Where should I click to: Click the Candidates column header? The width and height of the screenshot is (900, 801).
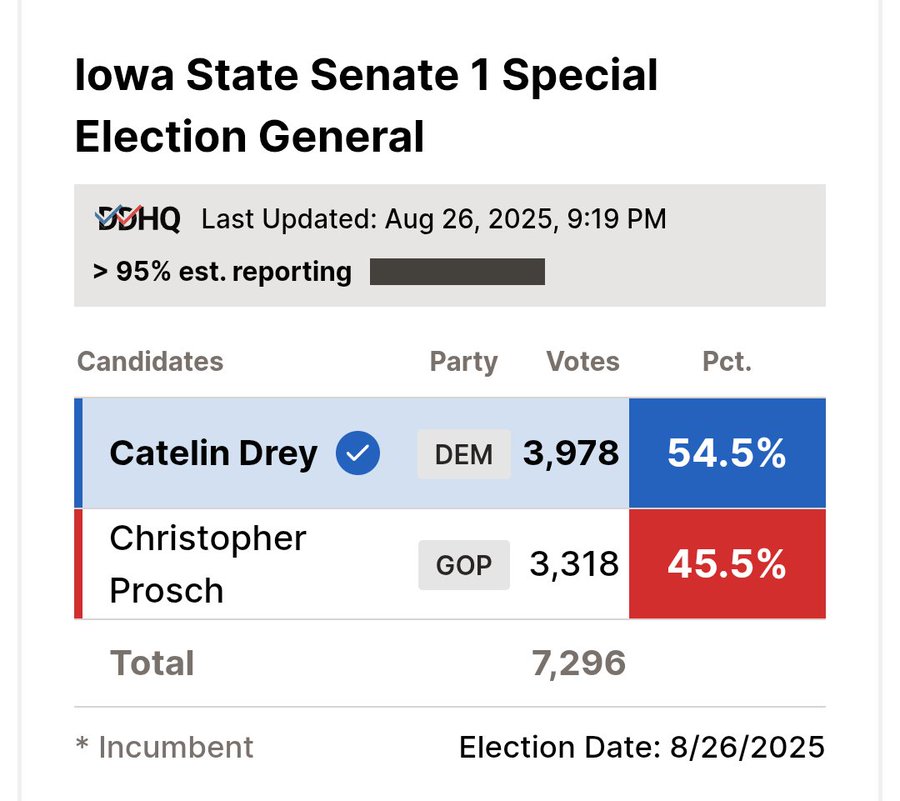coord(150,362)
